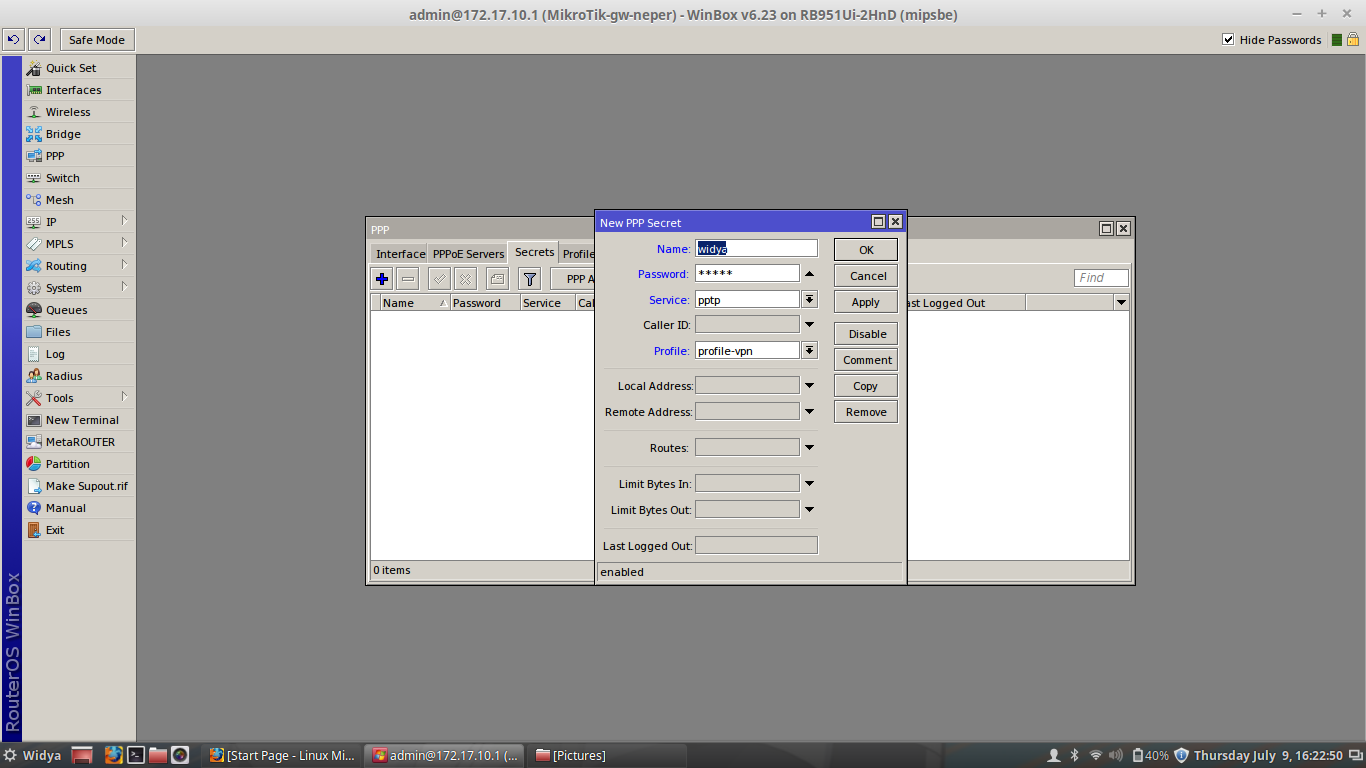The image size is (1366, 768).
Task: Click the blue plus Add button in PPP
Action: 382,279
